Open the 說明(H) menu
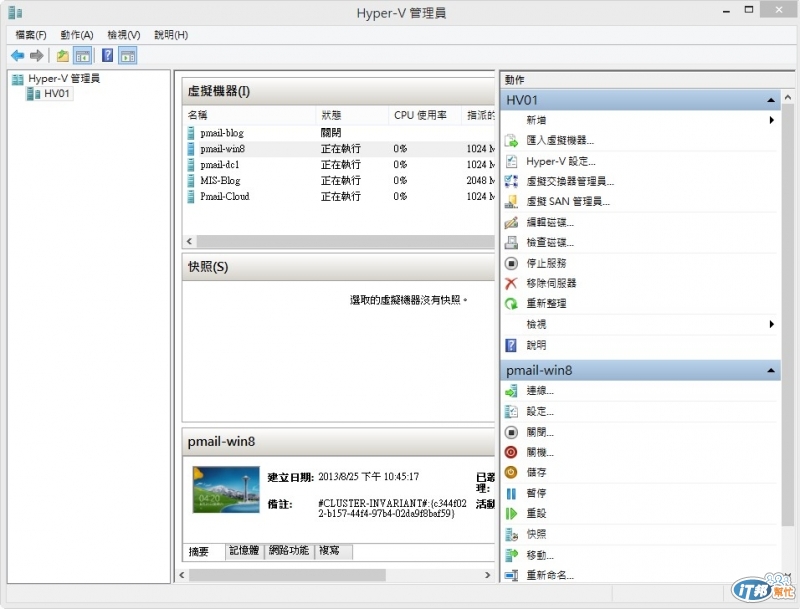The height and width of the screenshot is (609, 800). click(x=171, y=35)
